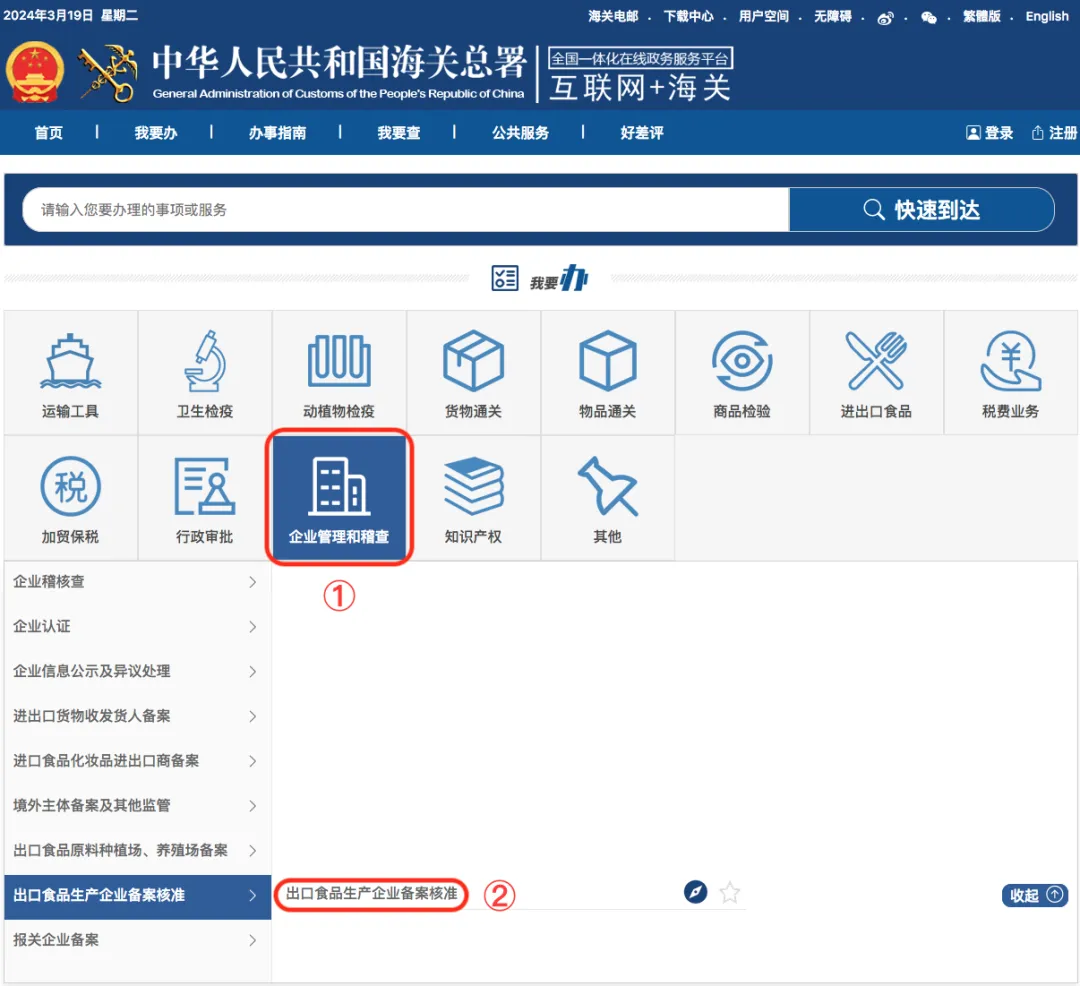Screen dimensions: 1080x986
Task: Expand the 报关企业备案 sidebar entry
Action: 138,940
